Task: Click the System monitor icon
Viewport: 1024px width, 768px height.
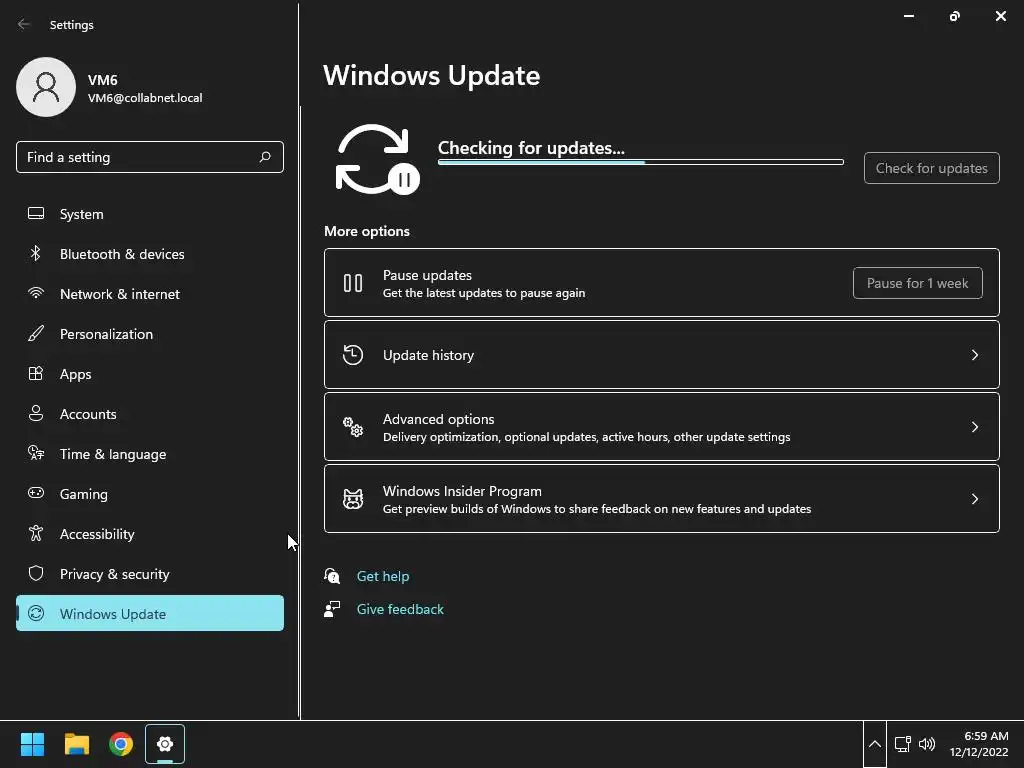Action: [x=36, y=214]
